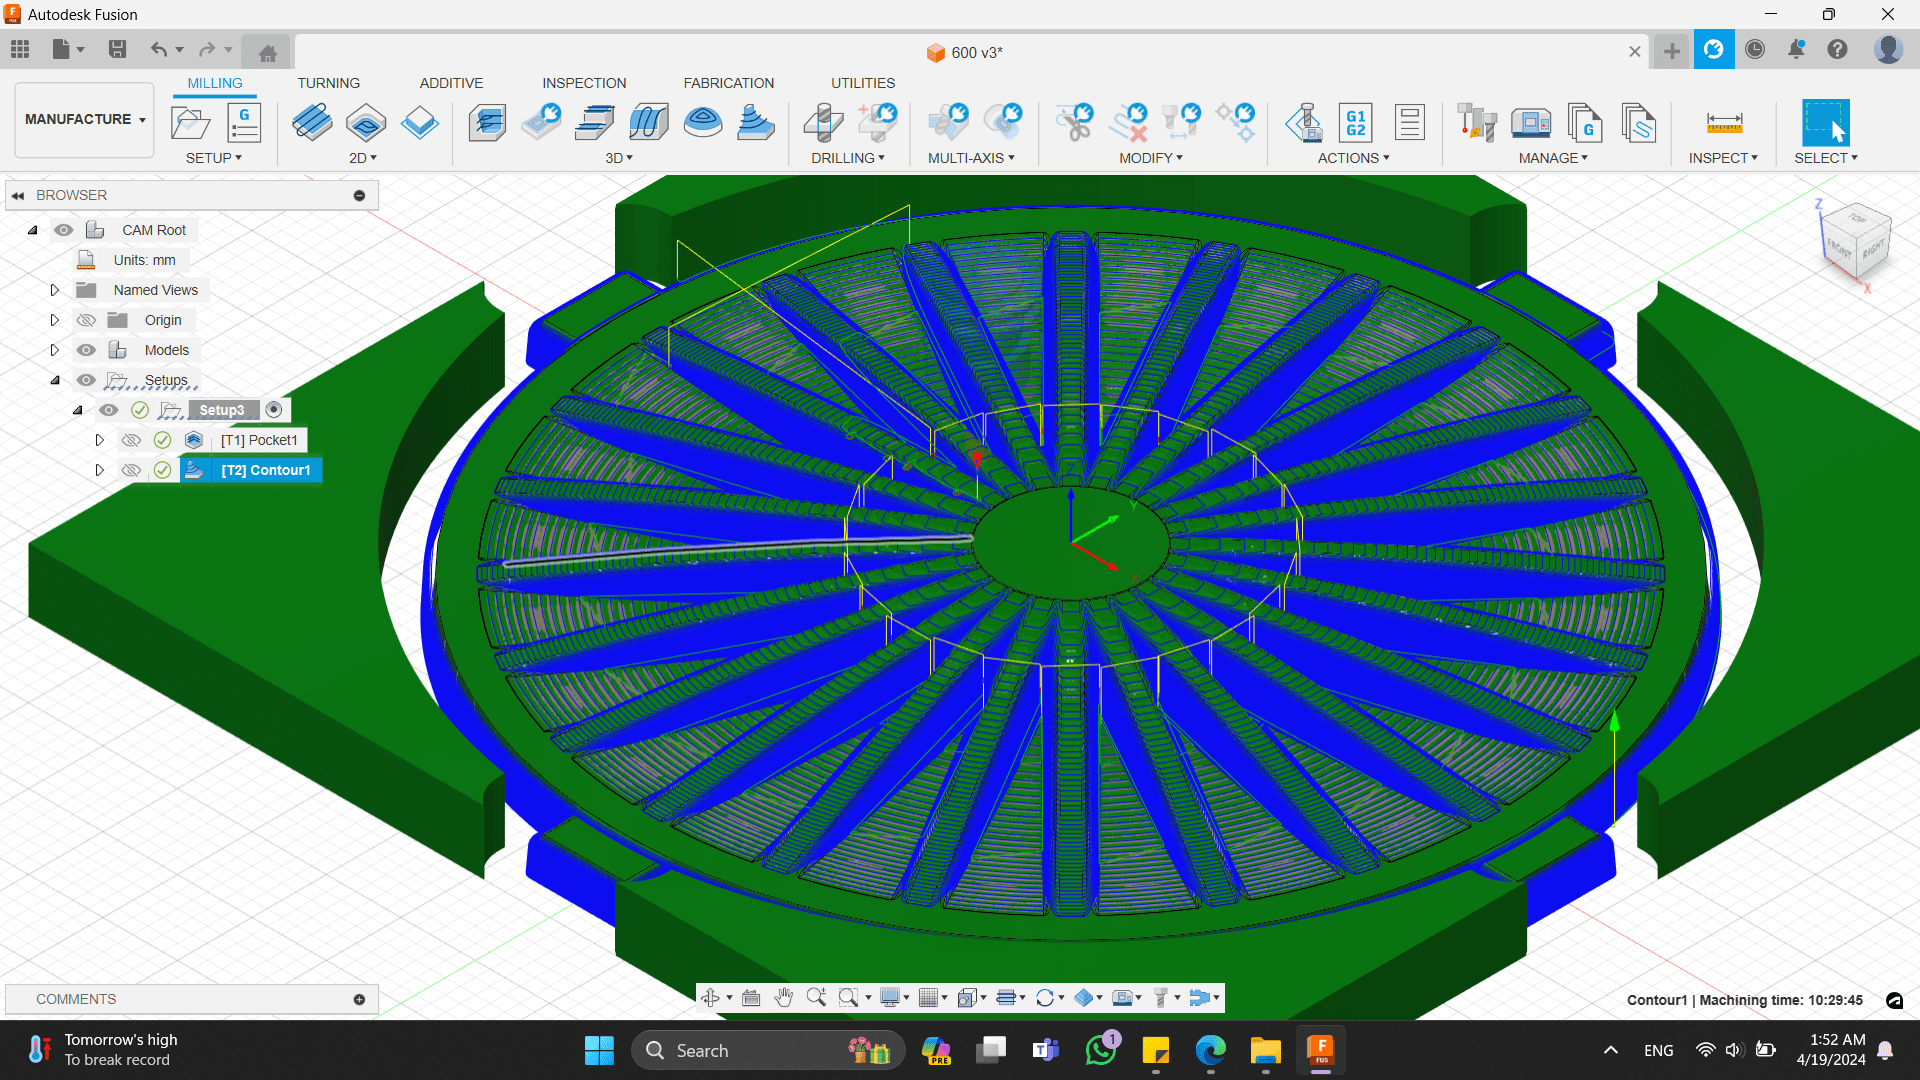The image size is (1920, 1080).
Task: Expand the [T1] Pocket1 operation
Action: (x=99, y=440)
